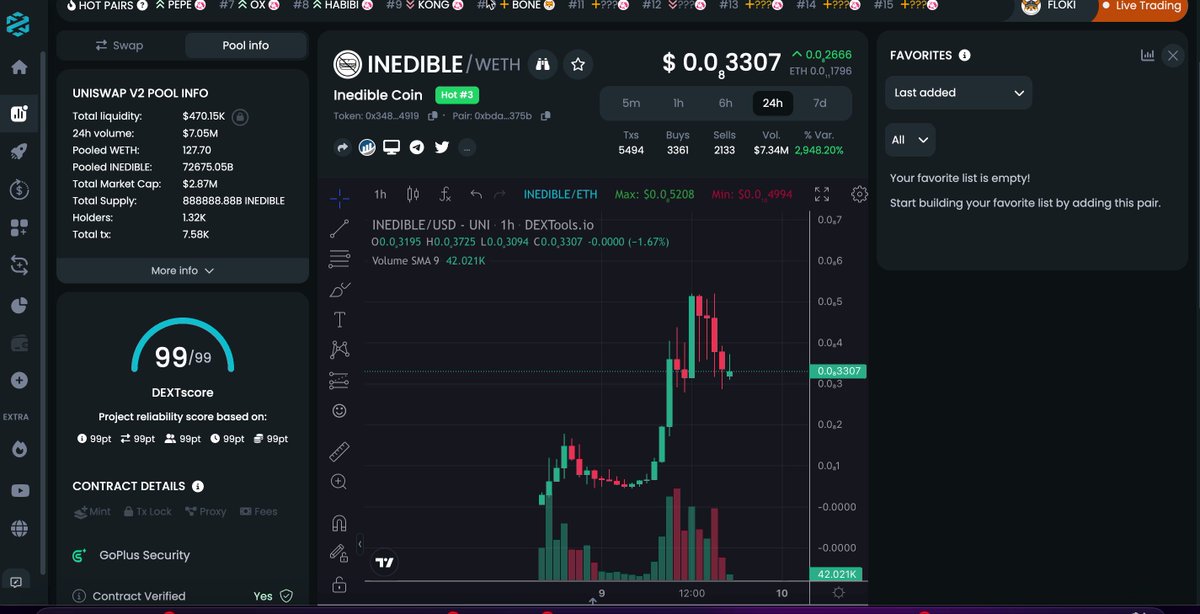Show more social links ellipsis button

(467, 148)
